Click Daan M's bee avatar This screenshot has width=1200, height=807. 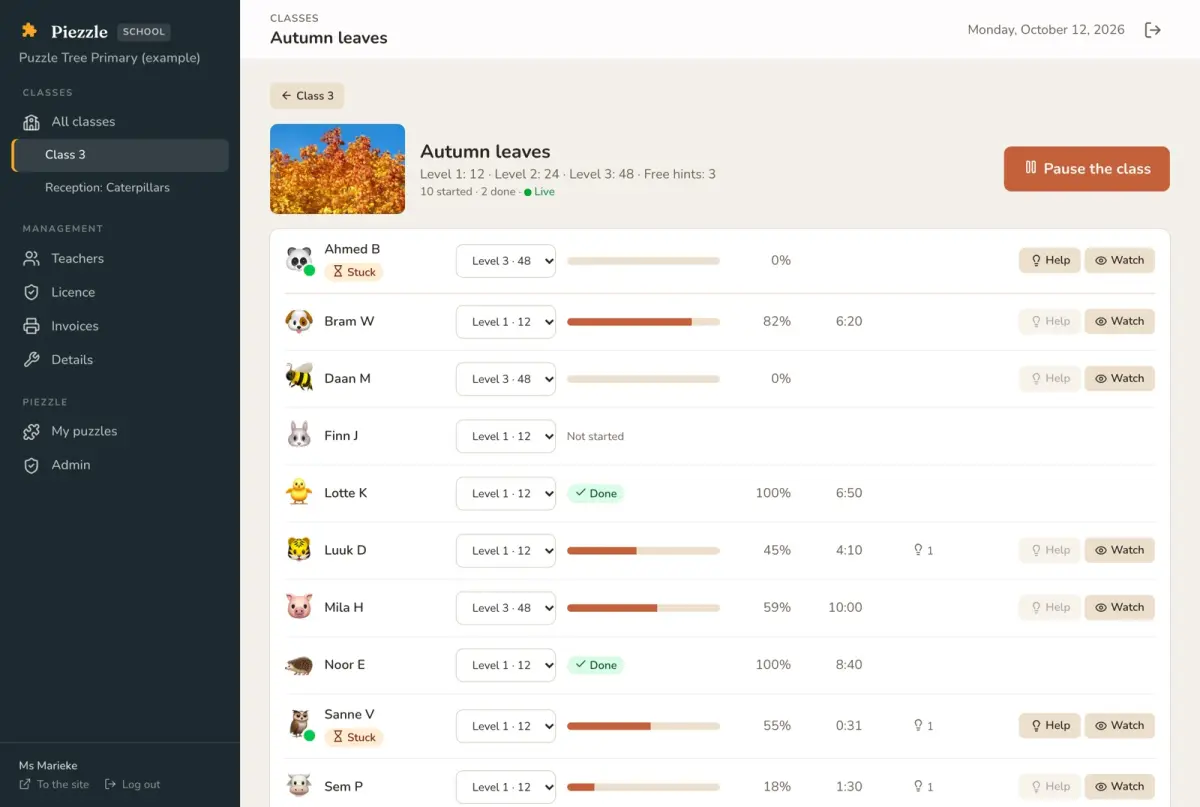(299, 378)
